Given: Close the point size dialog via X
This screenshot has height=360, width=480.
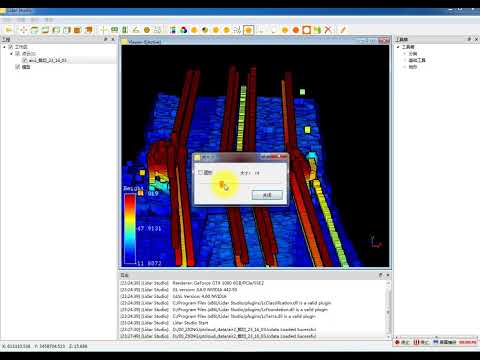Looking at the screenshot, I should [x=279, y=157].
